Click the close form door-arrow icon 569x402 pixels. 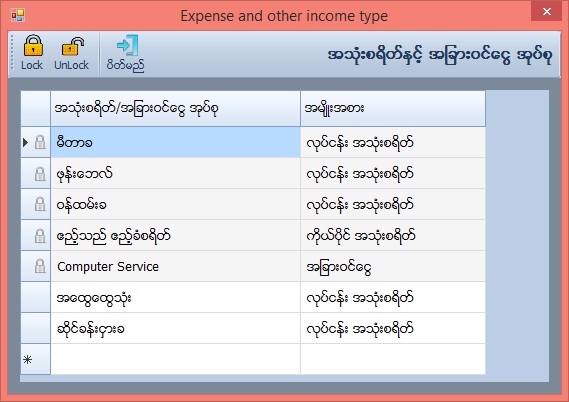tap(127, 45)
